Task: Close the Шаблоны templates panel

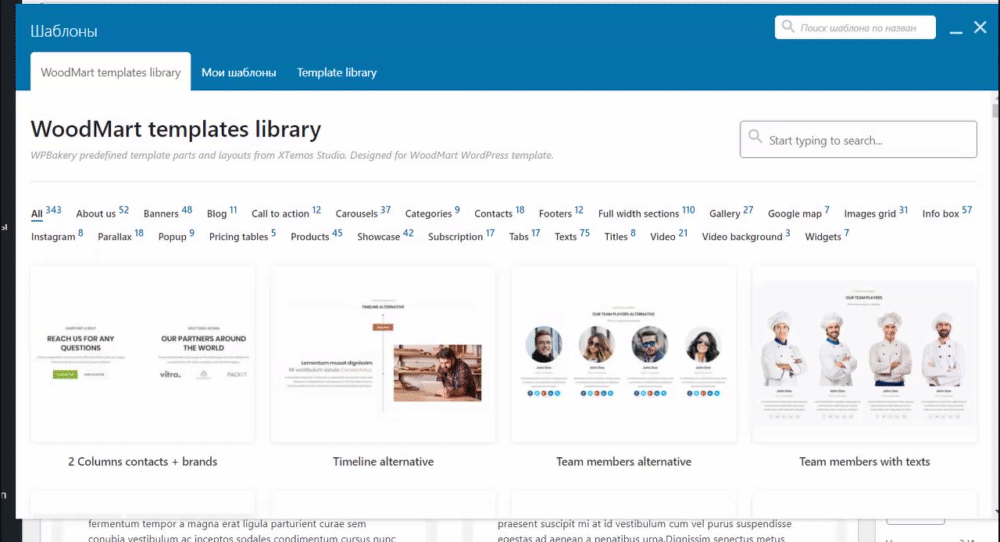Action: pyautogui.click(x=980, y=27)
